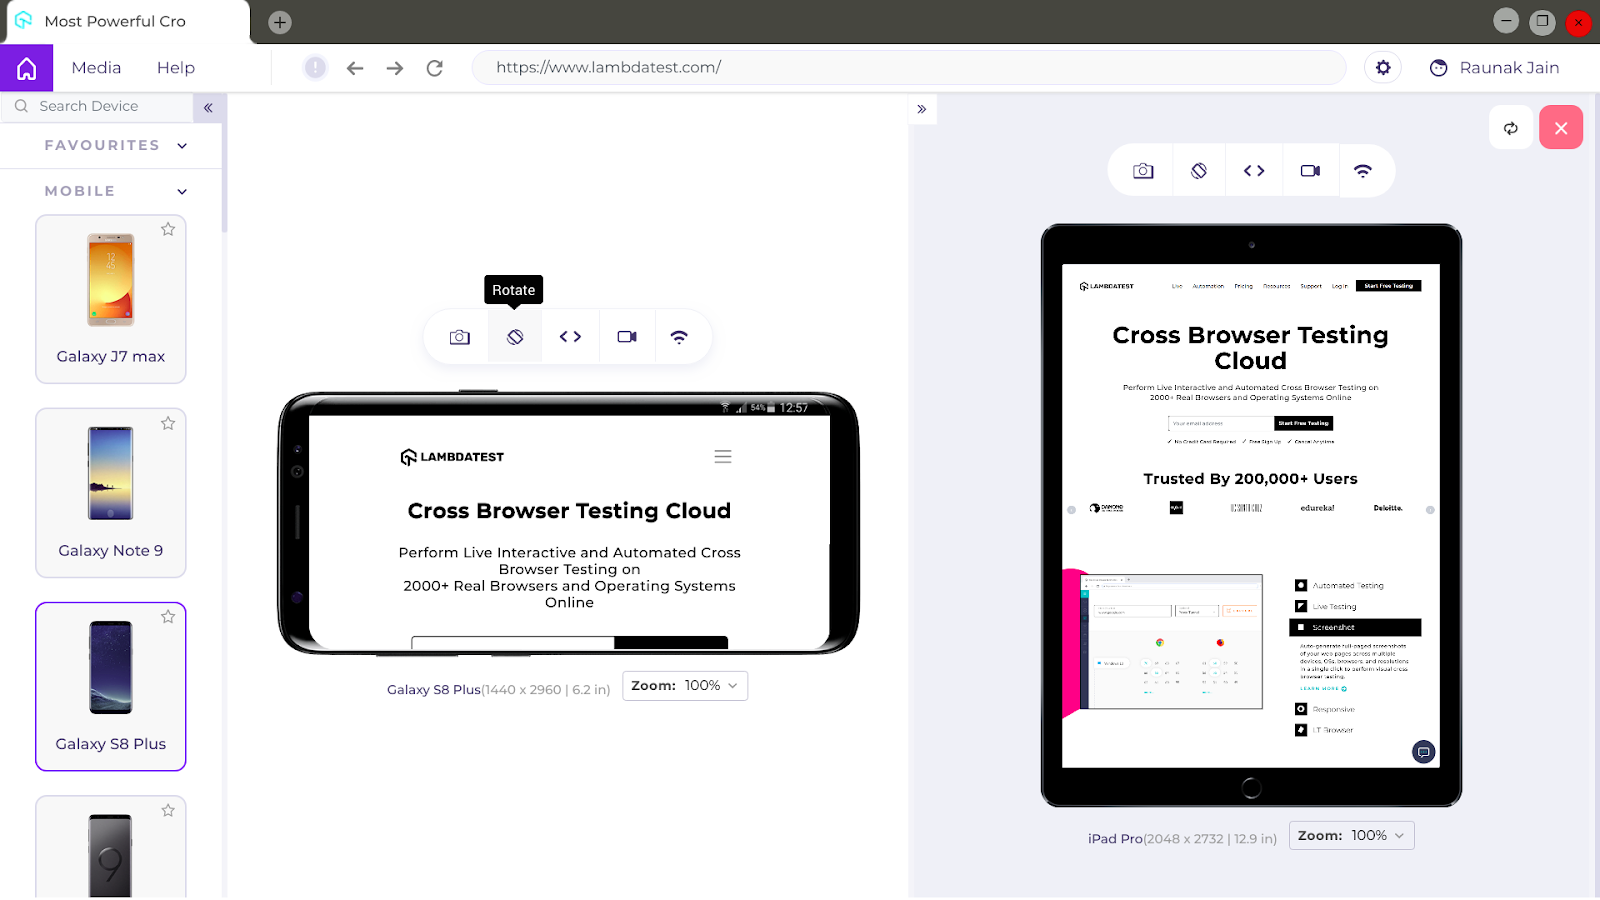
Task: Rotate the iPad Pro device
Action: [x=1199, y=171]
